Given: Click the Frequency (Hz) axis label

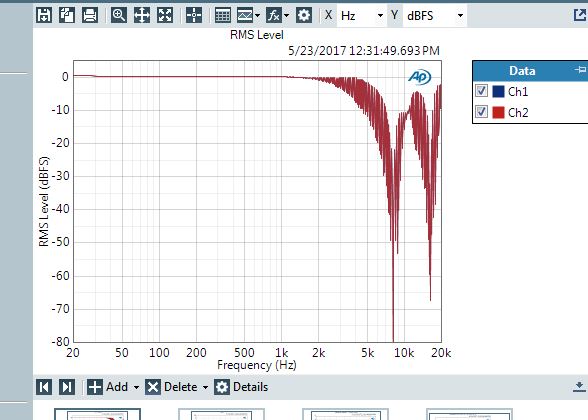Looking at the screenshot, I should (x=257, y=365).
